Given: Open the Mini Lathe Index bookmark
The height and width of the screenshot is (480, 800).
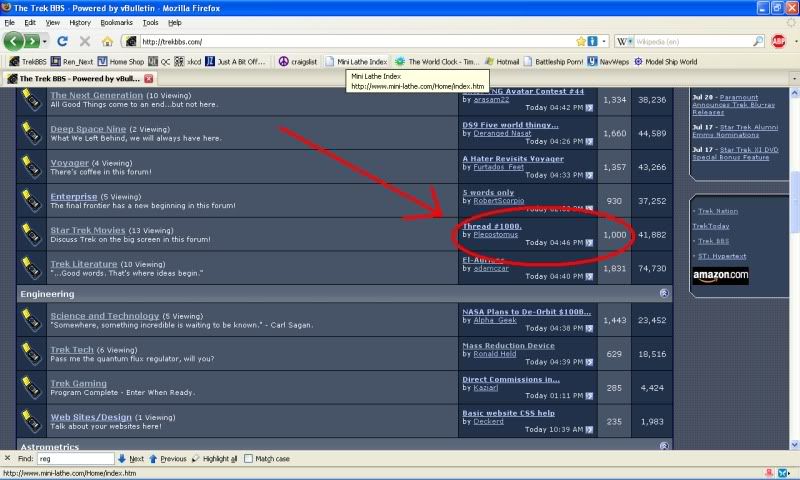Looking at the screenshot, I should 356,62.
